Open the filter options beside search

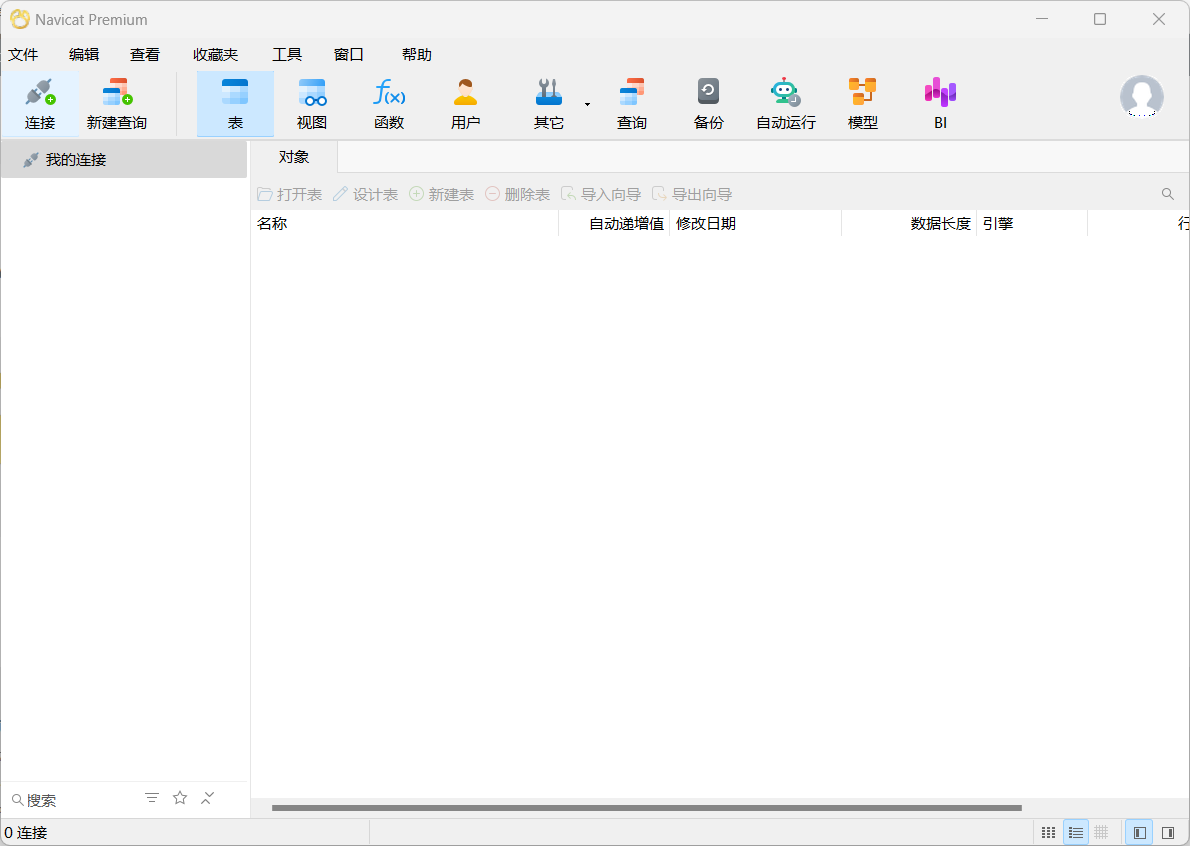point(152,798)
